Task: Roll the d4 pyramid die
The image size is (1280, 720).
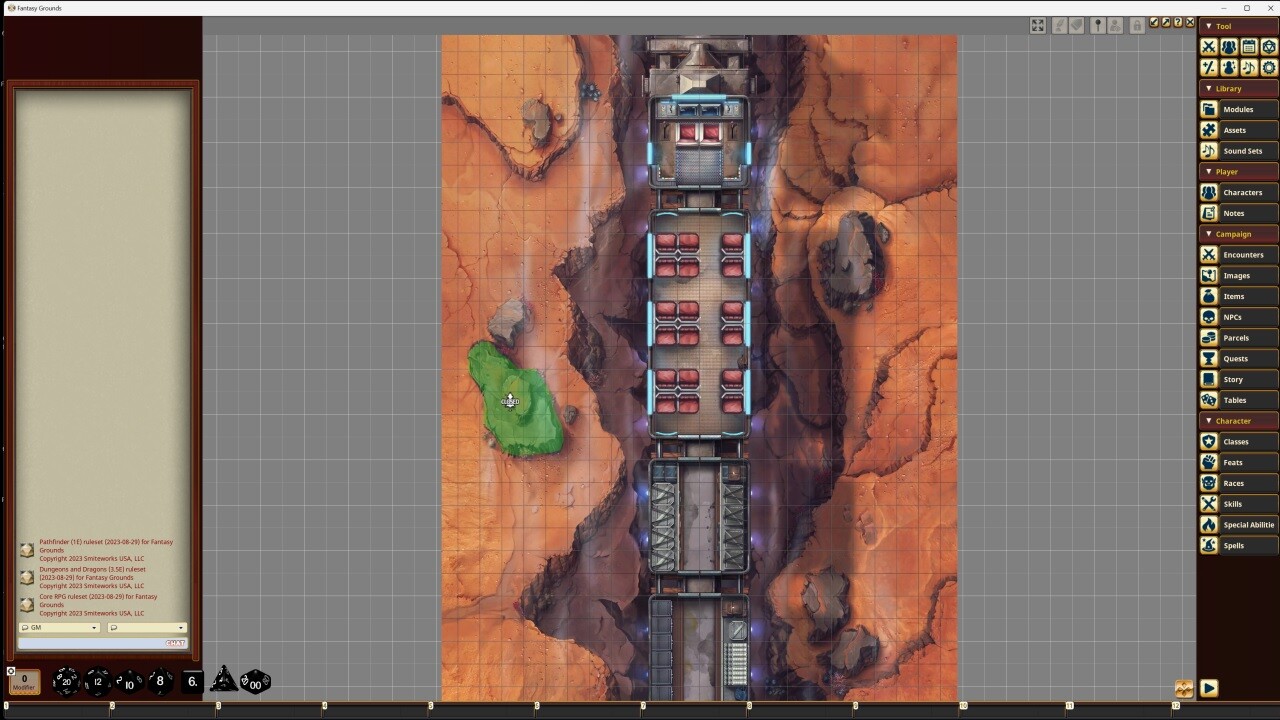Action: (x=224, y=681)
